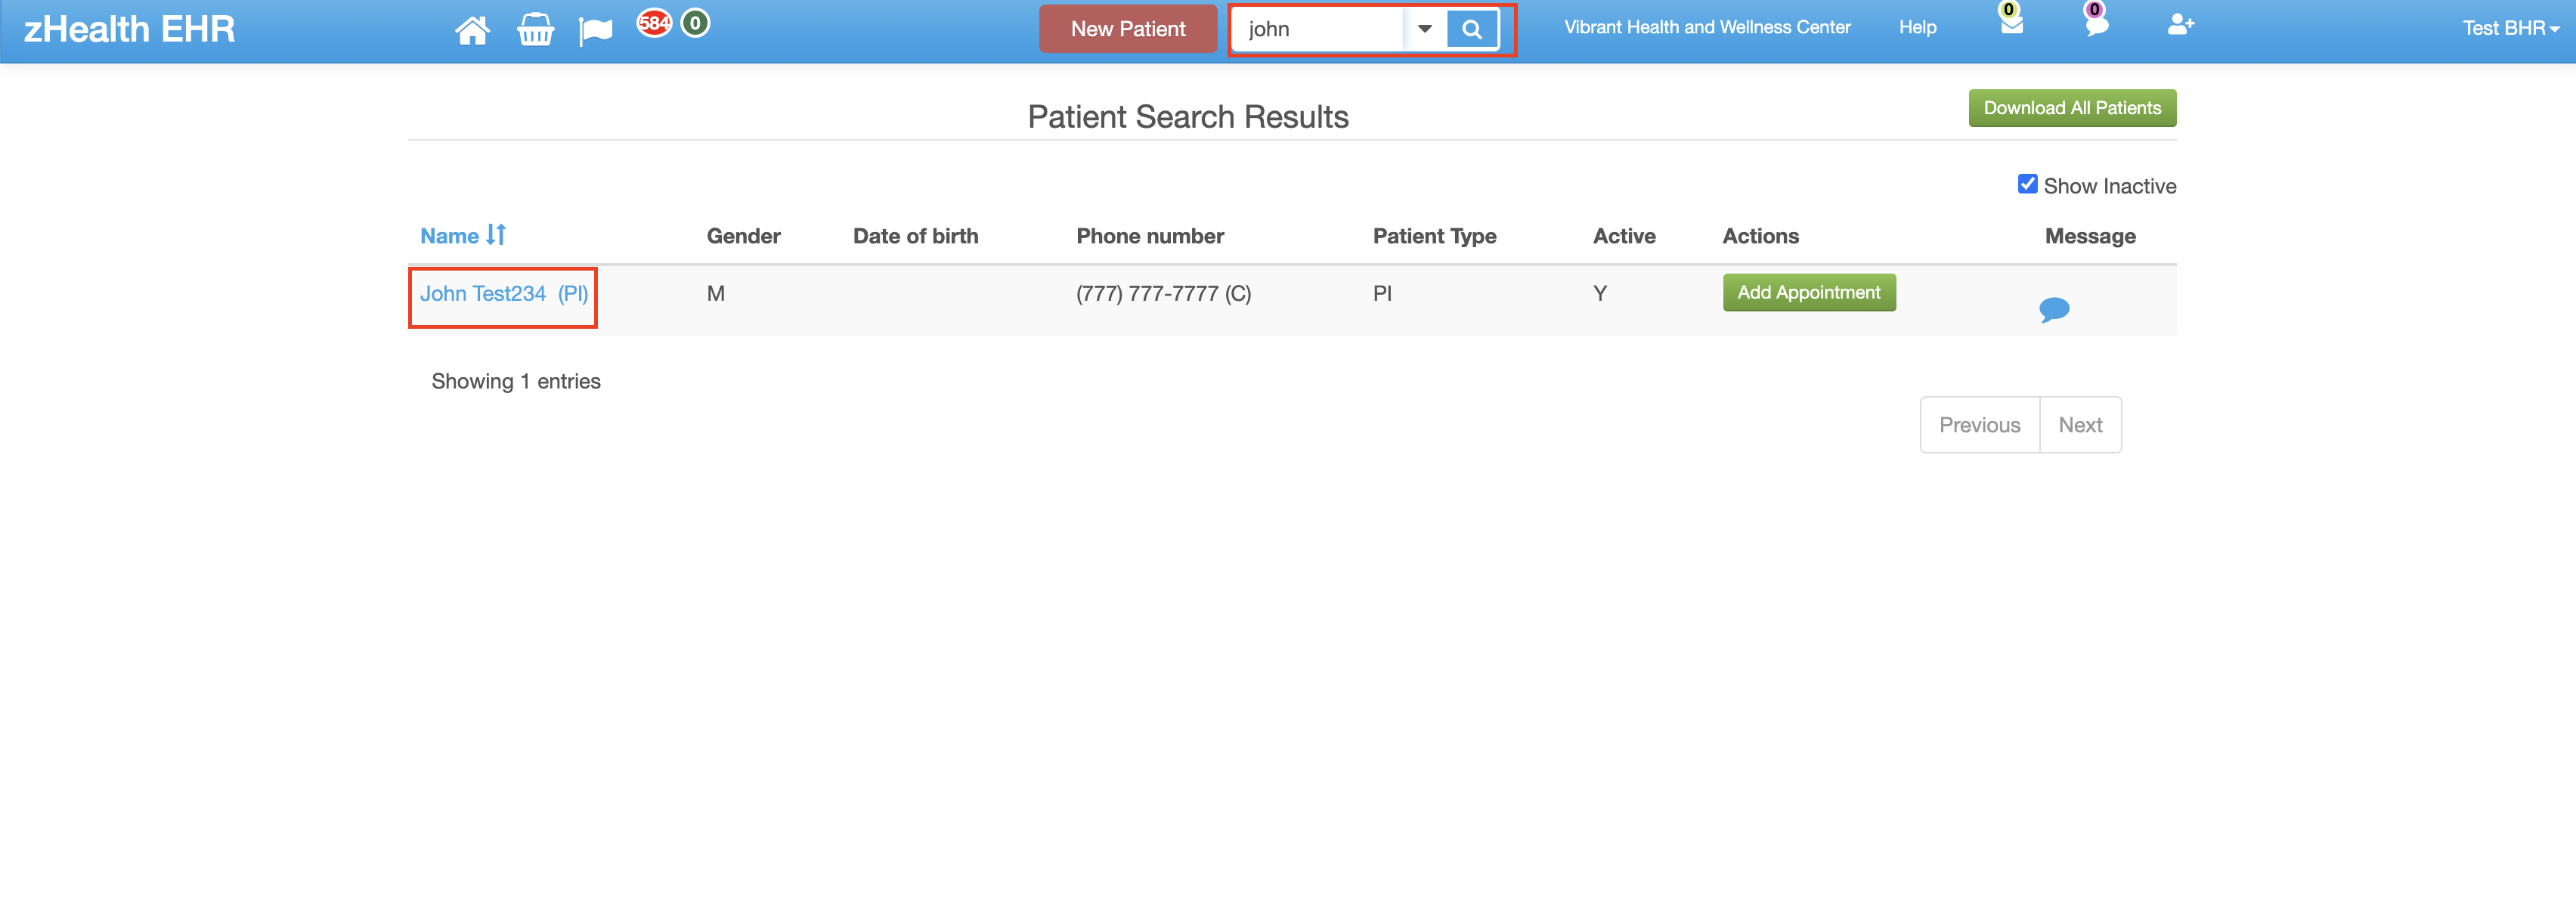This screenshot has height=907, width=2576.
Task: Click phone (777) 777-7777 (C)
Action: [1163, 294]
